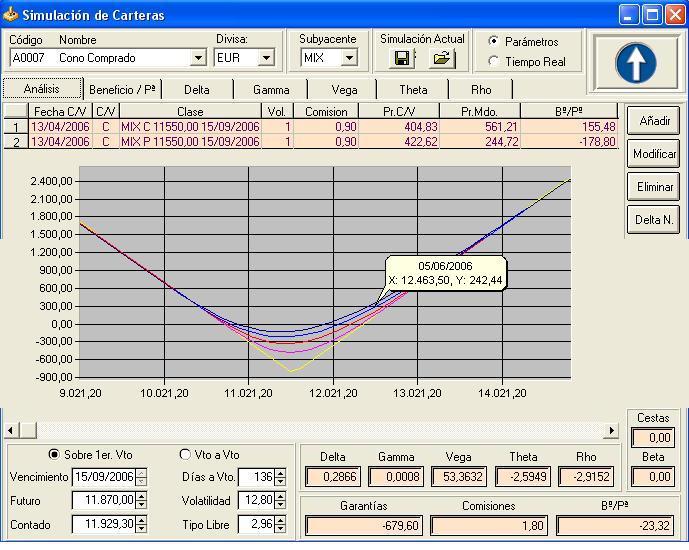This screenshot has width=689, height=550.
Task: Click the app icon in the title bar
Action: 11,14
